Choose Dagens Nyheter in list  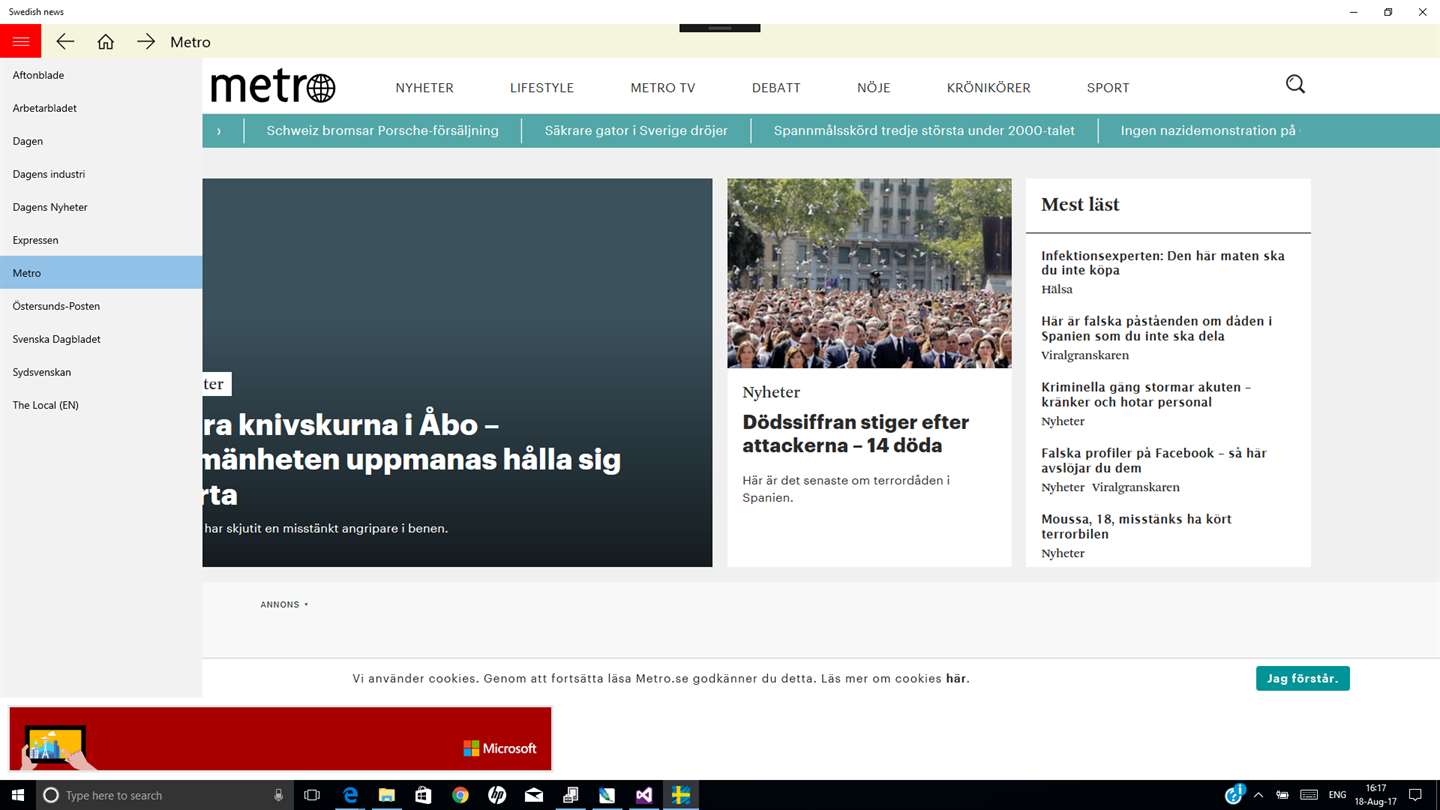[x=101, y=207]
